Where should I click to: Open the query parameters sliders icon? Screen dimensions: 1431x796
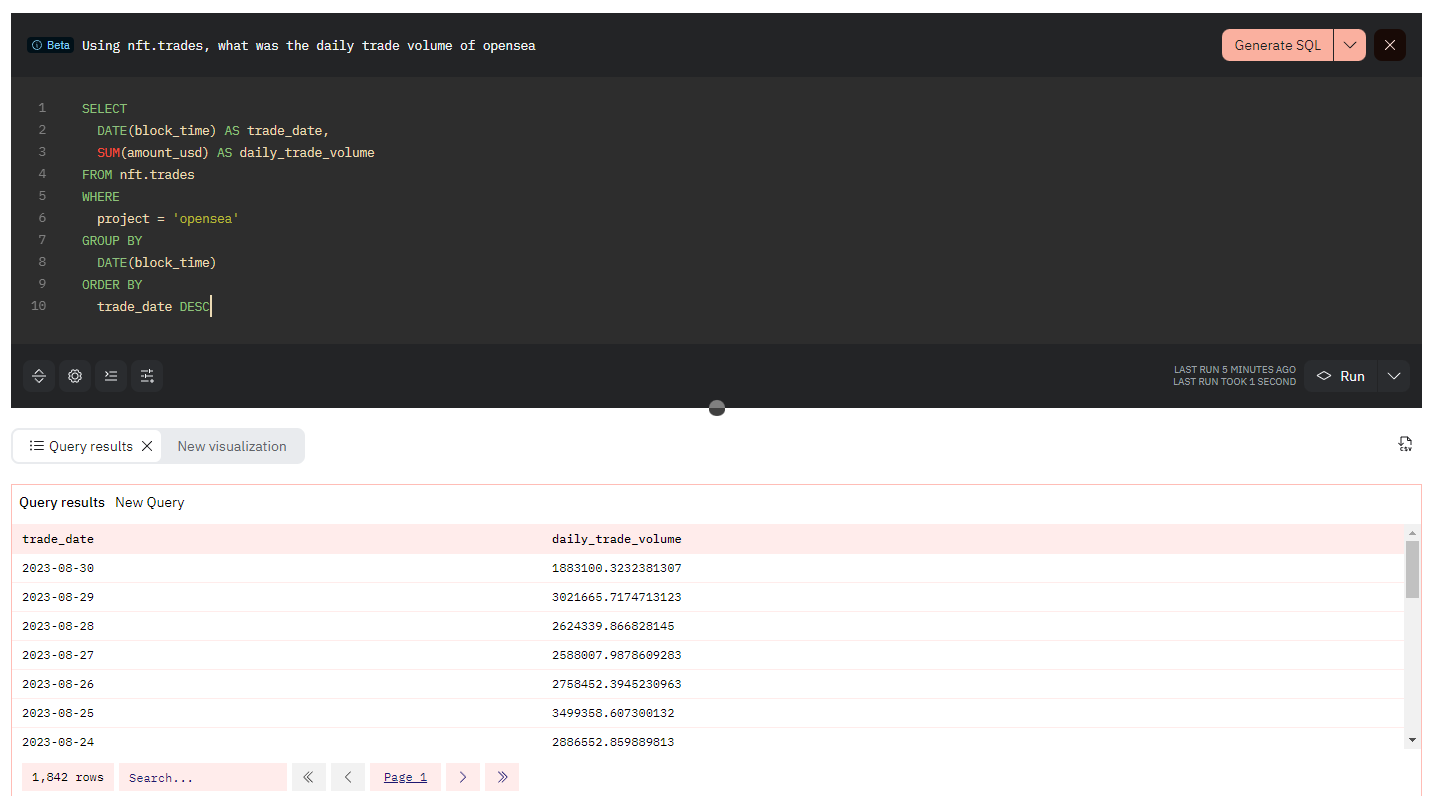(147, 376)
